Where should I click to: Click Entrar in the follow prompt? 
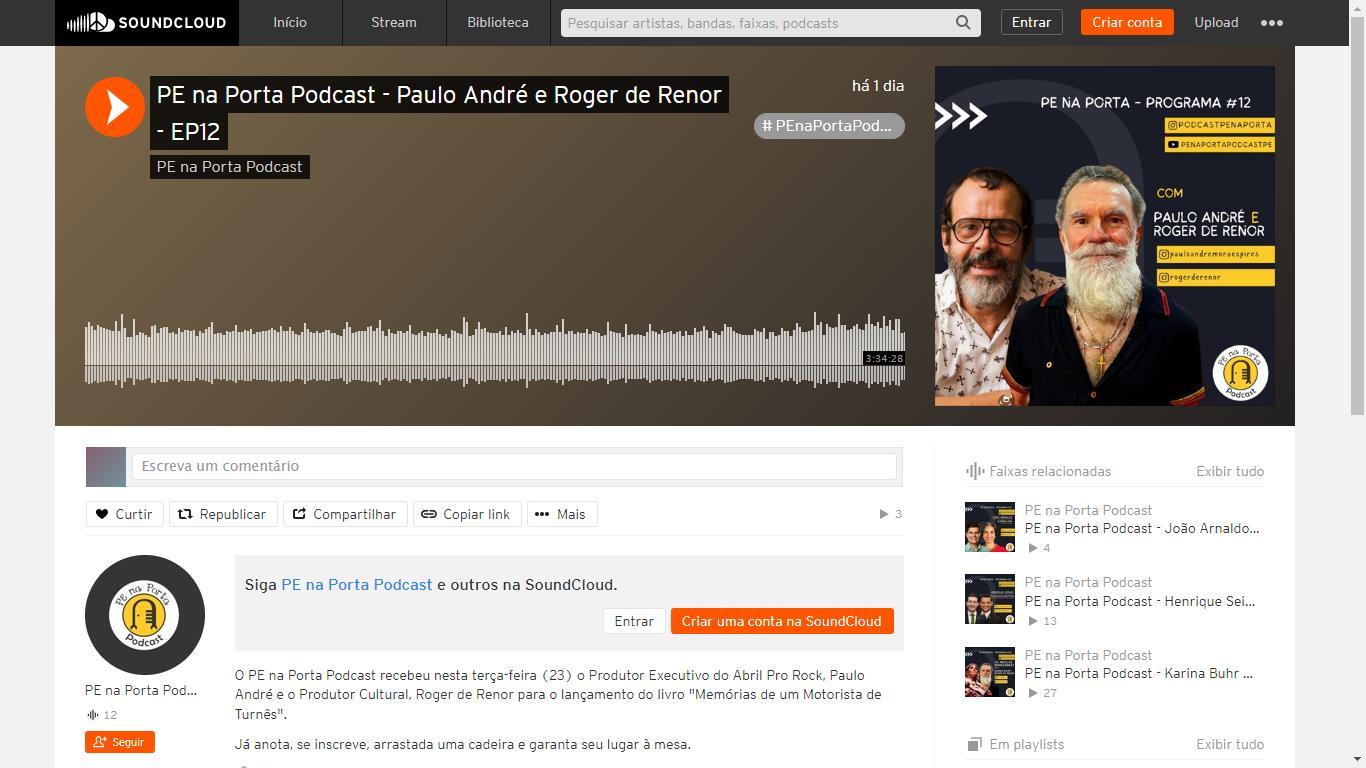(x=634, y=621)
